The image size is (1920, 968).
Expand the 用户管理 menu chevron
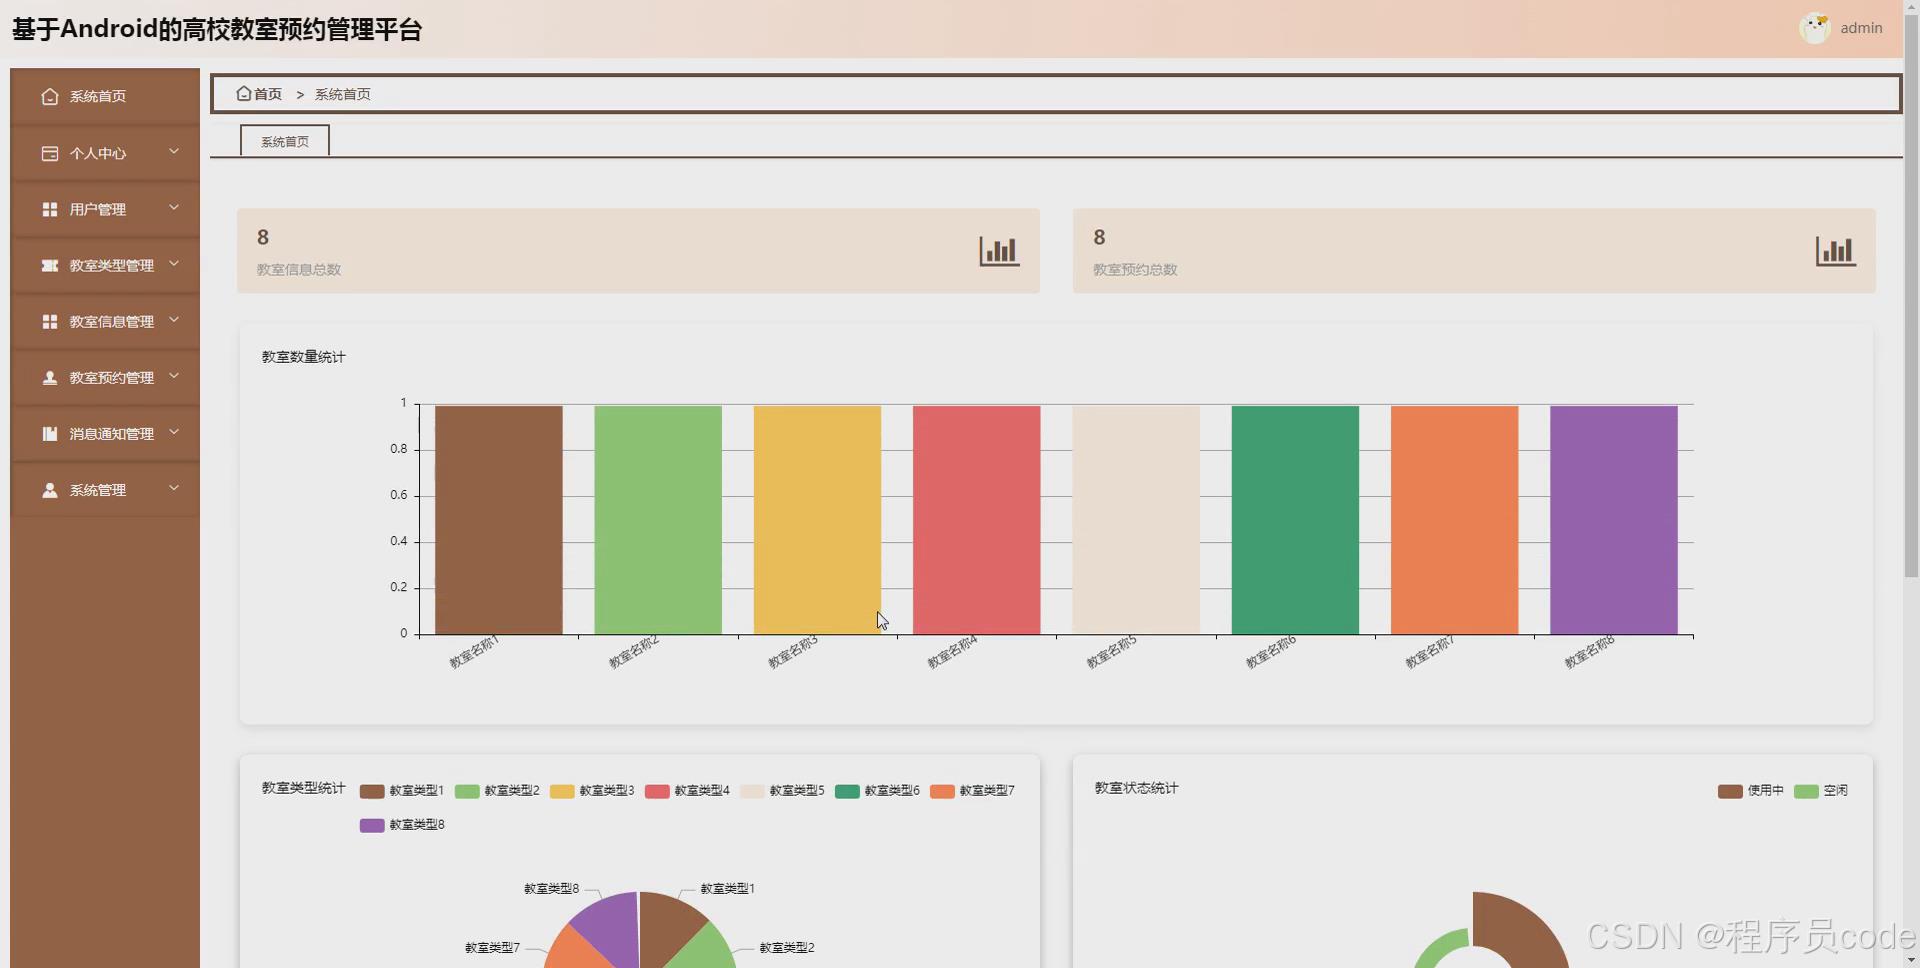point(174,208)
